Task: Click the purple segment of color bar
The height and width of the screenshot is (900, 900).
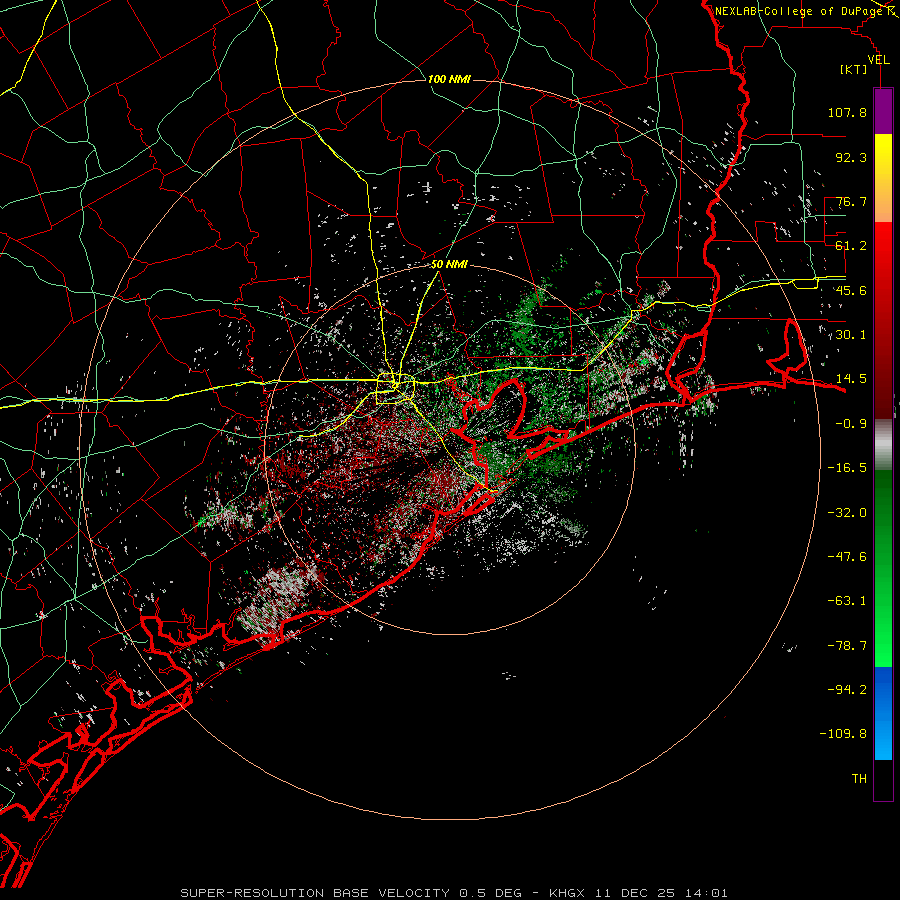Action: (x=883, y=111)
